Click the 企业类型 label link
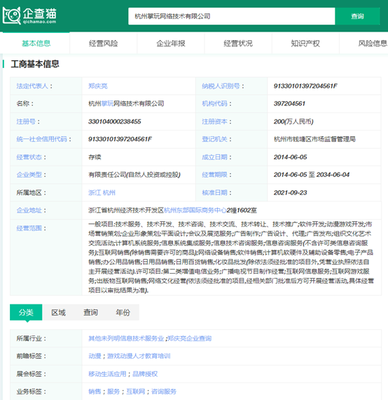The width and height of the screenshot is (388, 400). (x=29, y=175)
